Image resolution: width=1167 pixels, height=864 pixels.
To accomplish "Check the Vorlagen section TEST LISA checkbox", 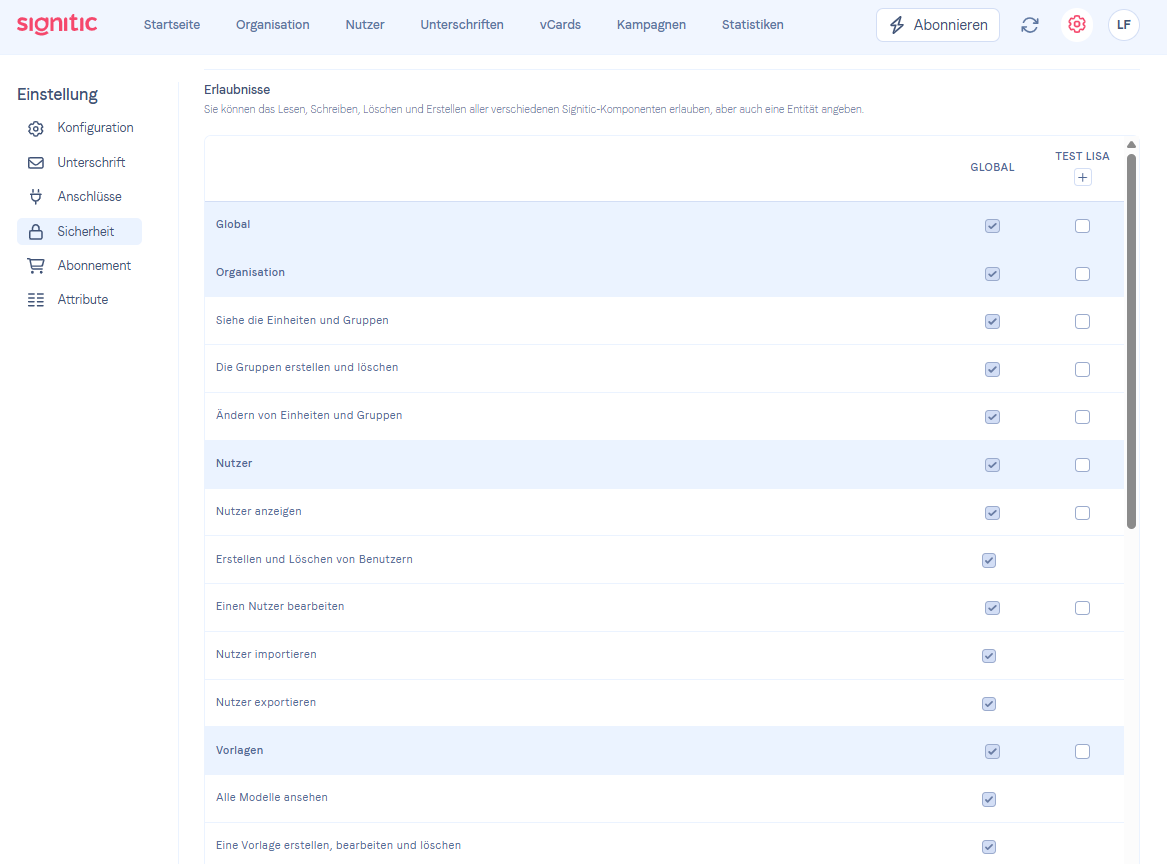I will (x=1082, y=752).
